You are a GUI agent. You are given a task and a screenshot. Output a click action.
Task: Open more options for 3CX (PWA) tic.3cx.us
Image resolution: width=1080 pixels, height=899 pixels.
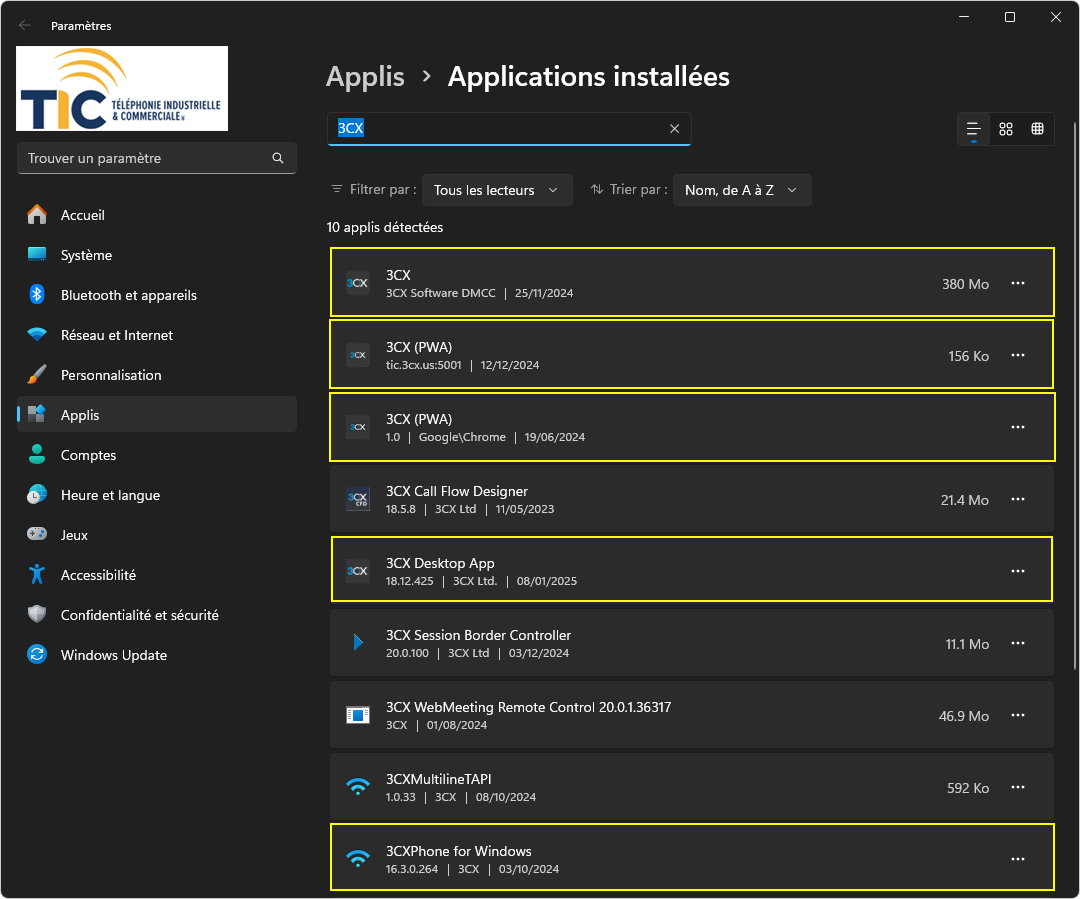[x=1017, y=355]
